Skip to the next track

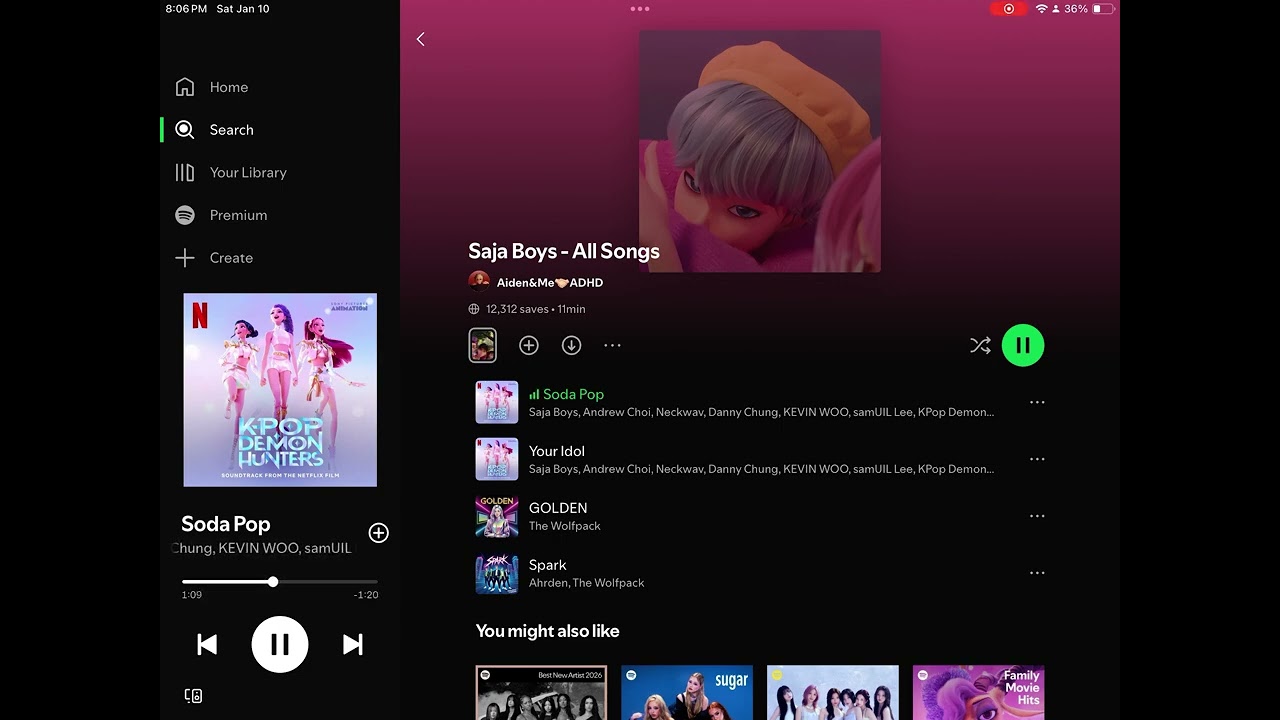353,645
